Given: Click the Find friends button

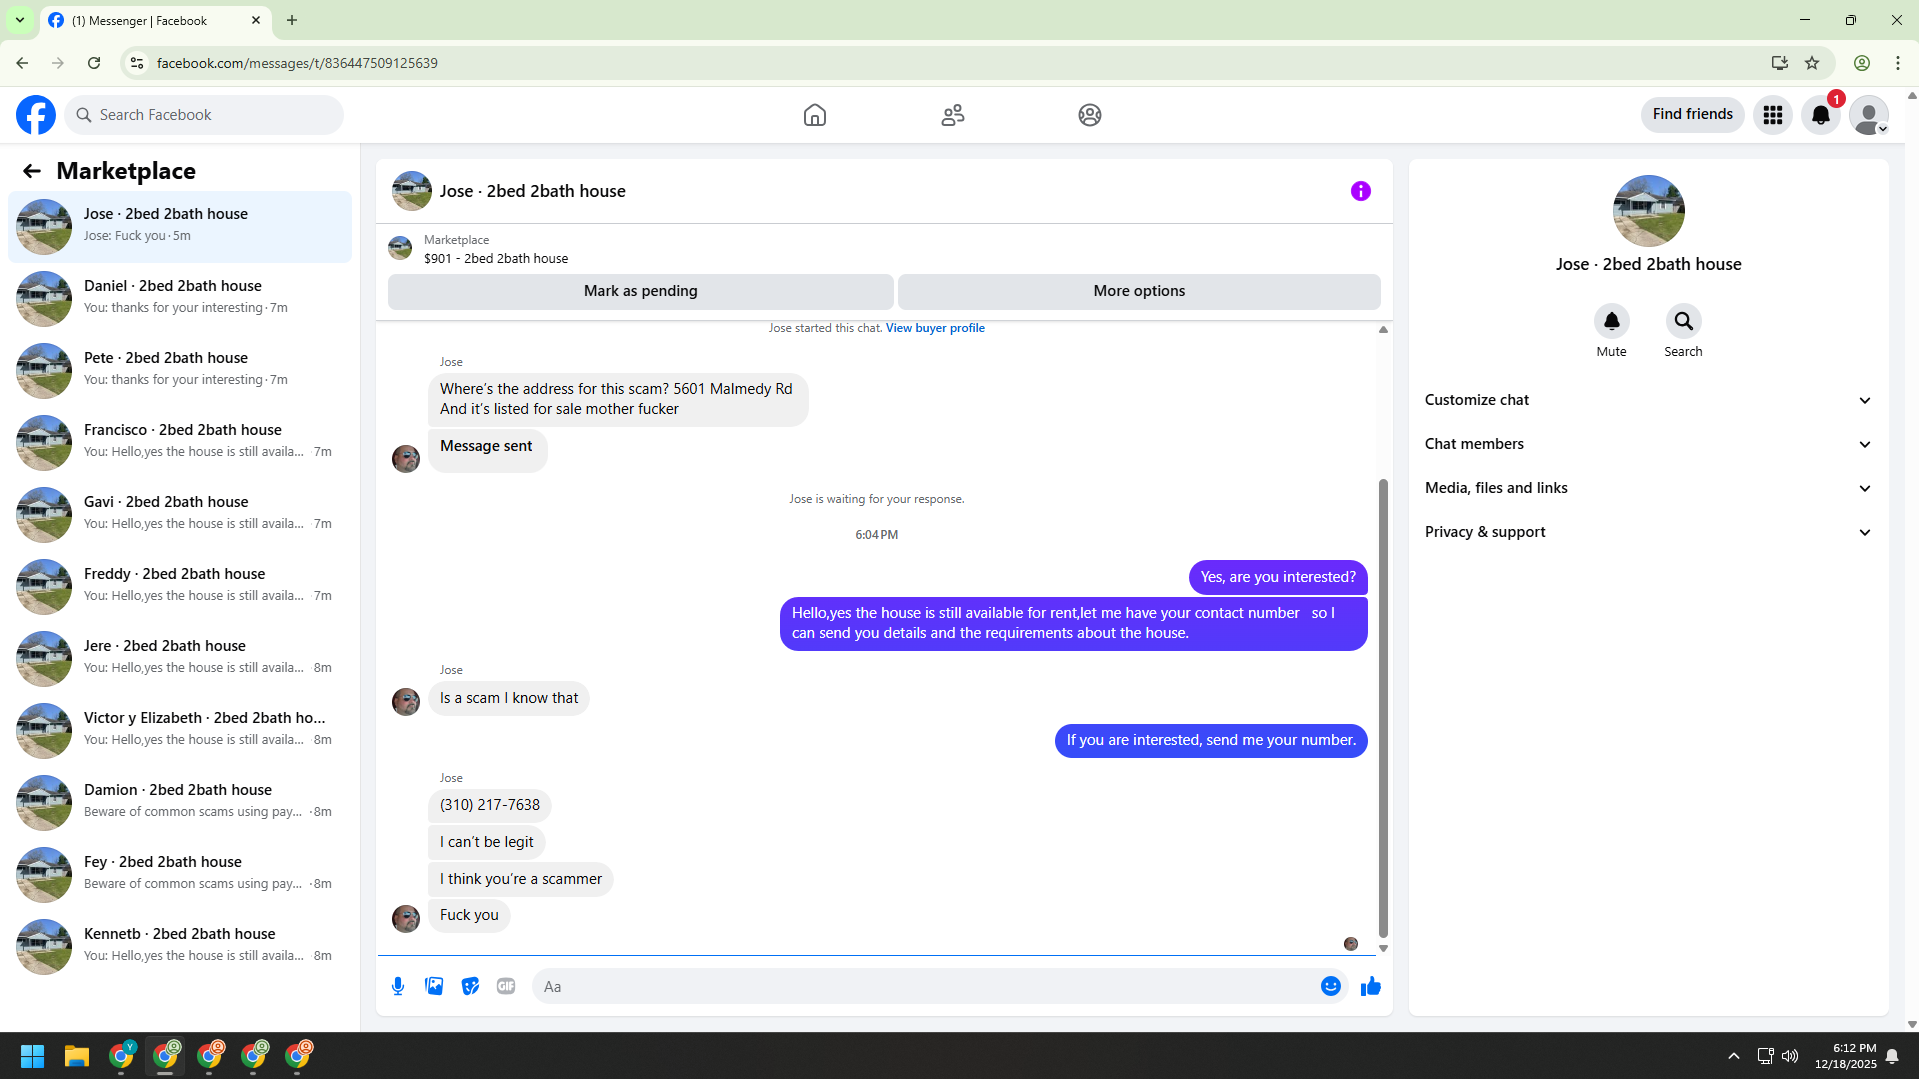Looking at the screenshot, I should click(x=1692, y=114).
